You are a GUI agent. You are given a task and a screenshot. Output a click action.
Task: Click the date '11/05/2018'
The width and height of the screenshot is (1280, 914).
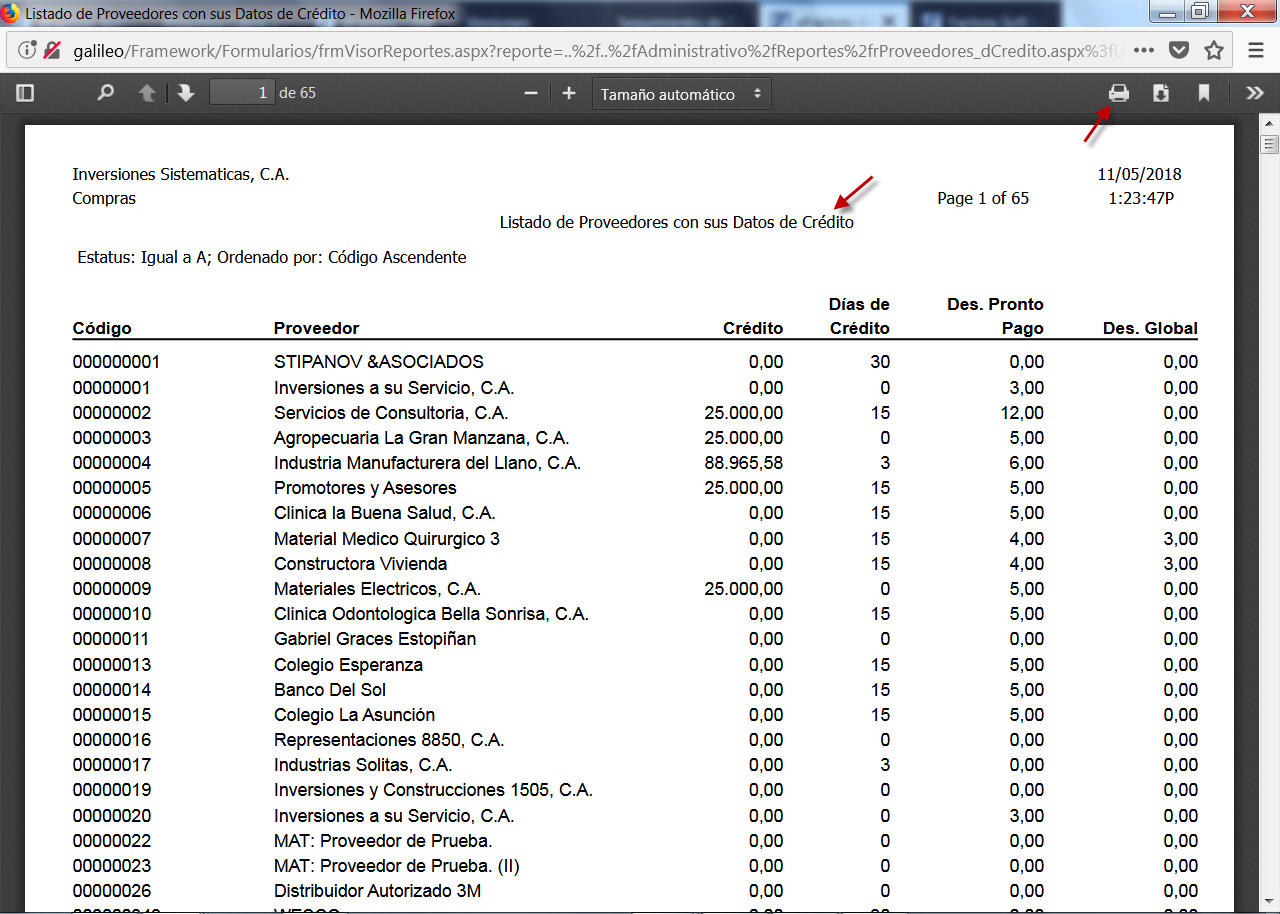point(1139,174)
